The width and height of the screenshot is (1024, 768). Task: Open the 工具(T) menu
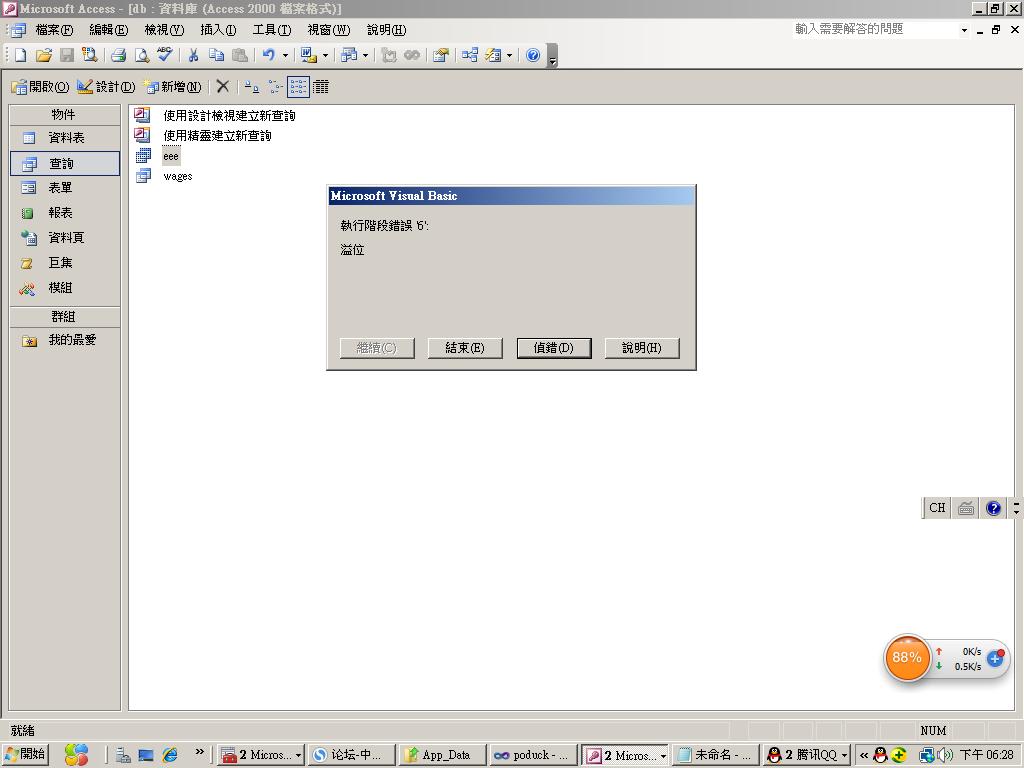pyautogui.click(x=272, y=30)
